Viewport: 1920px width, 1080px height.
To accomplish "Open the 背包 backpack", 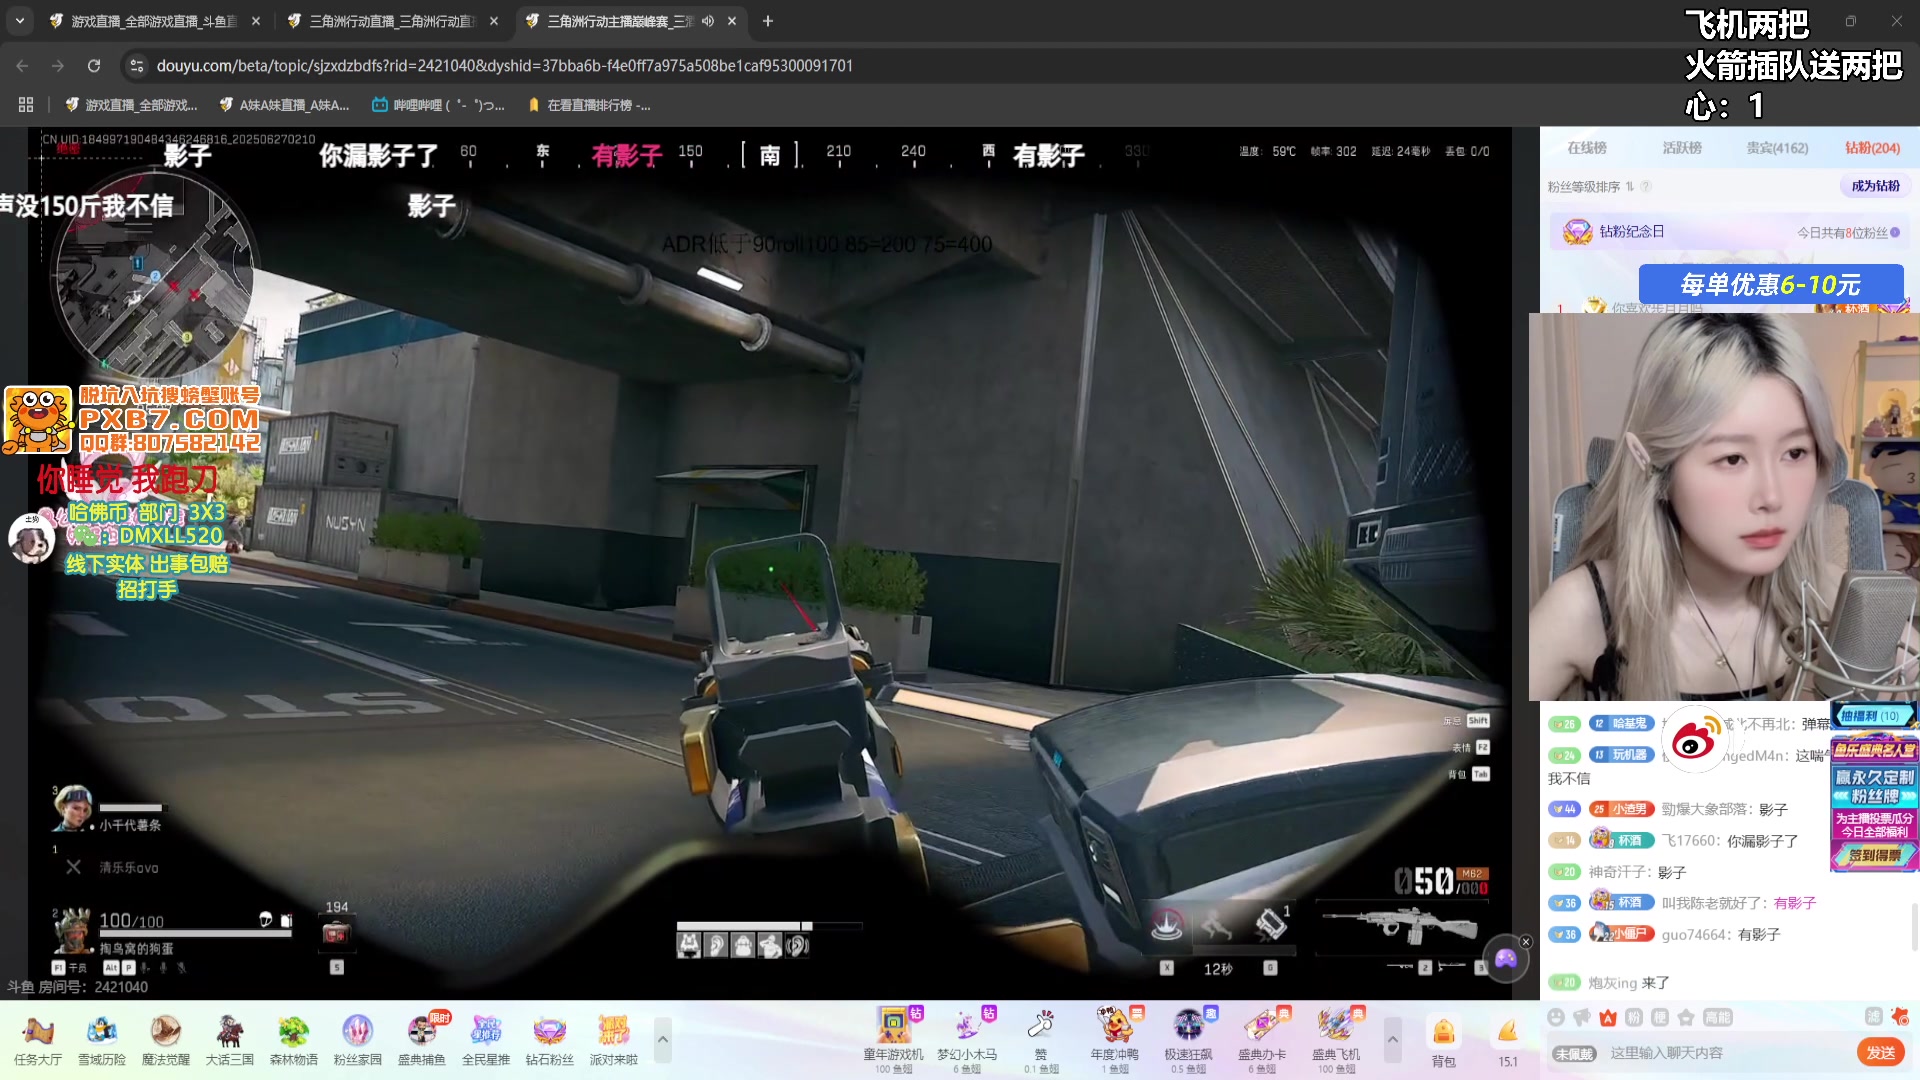I will (x=1443, y=1042).
